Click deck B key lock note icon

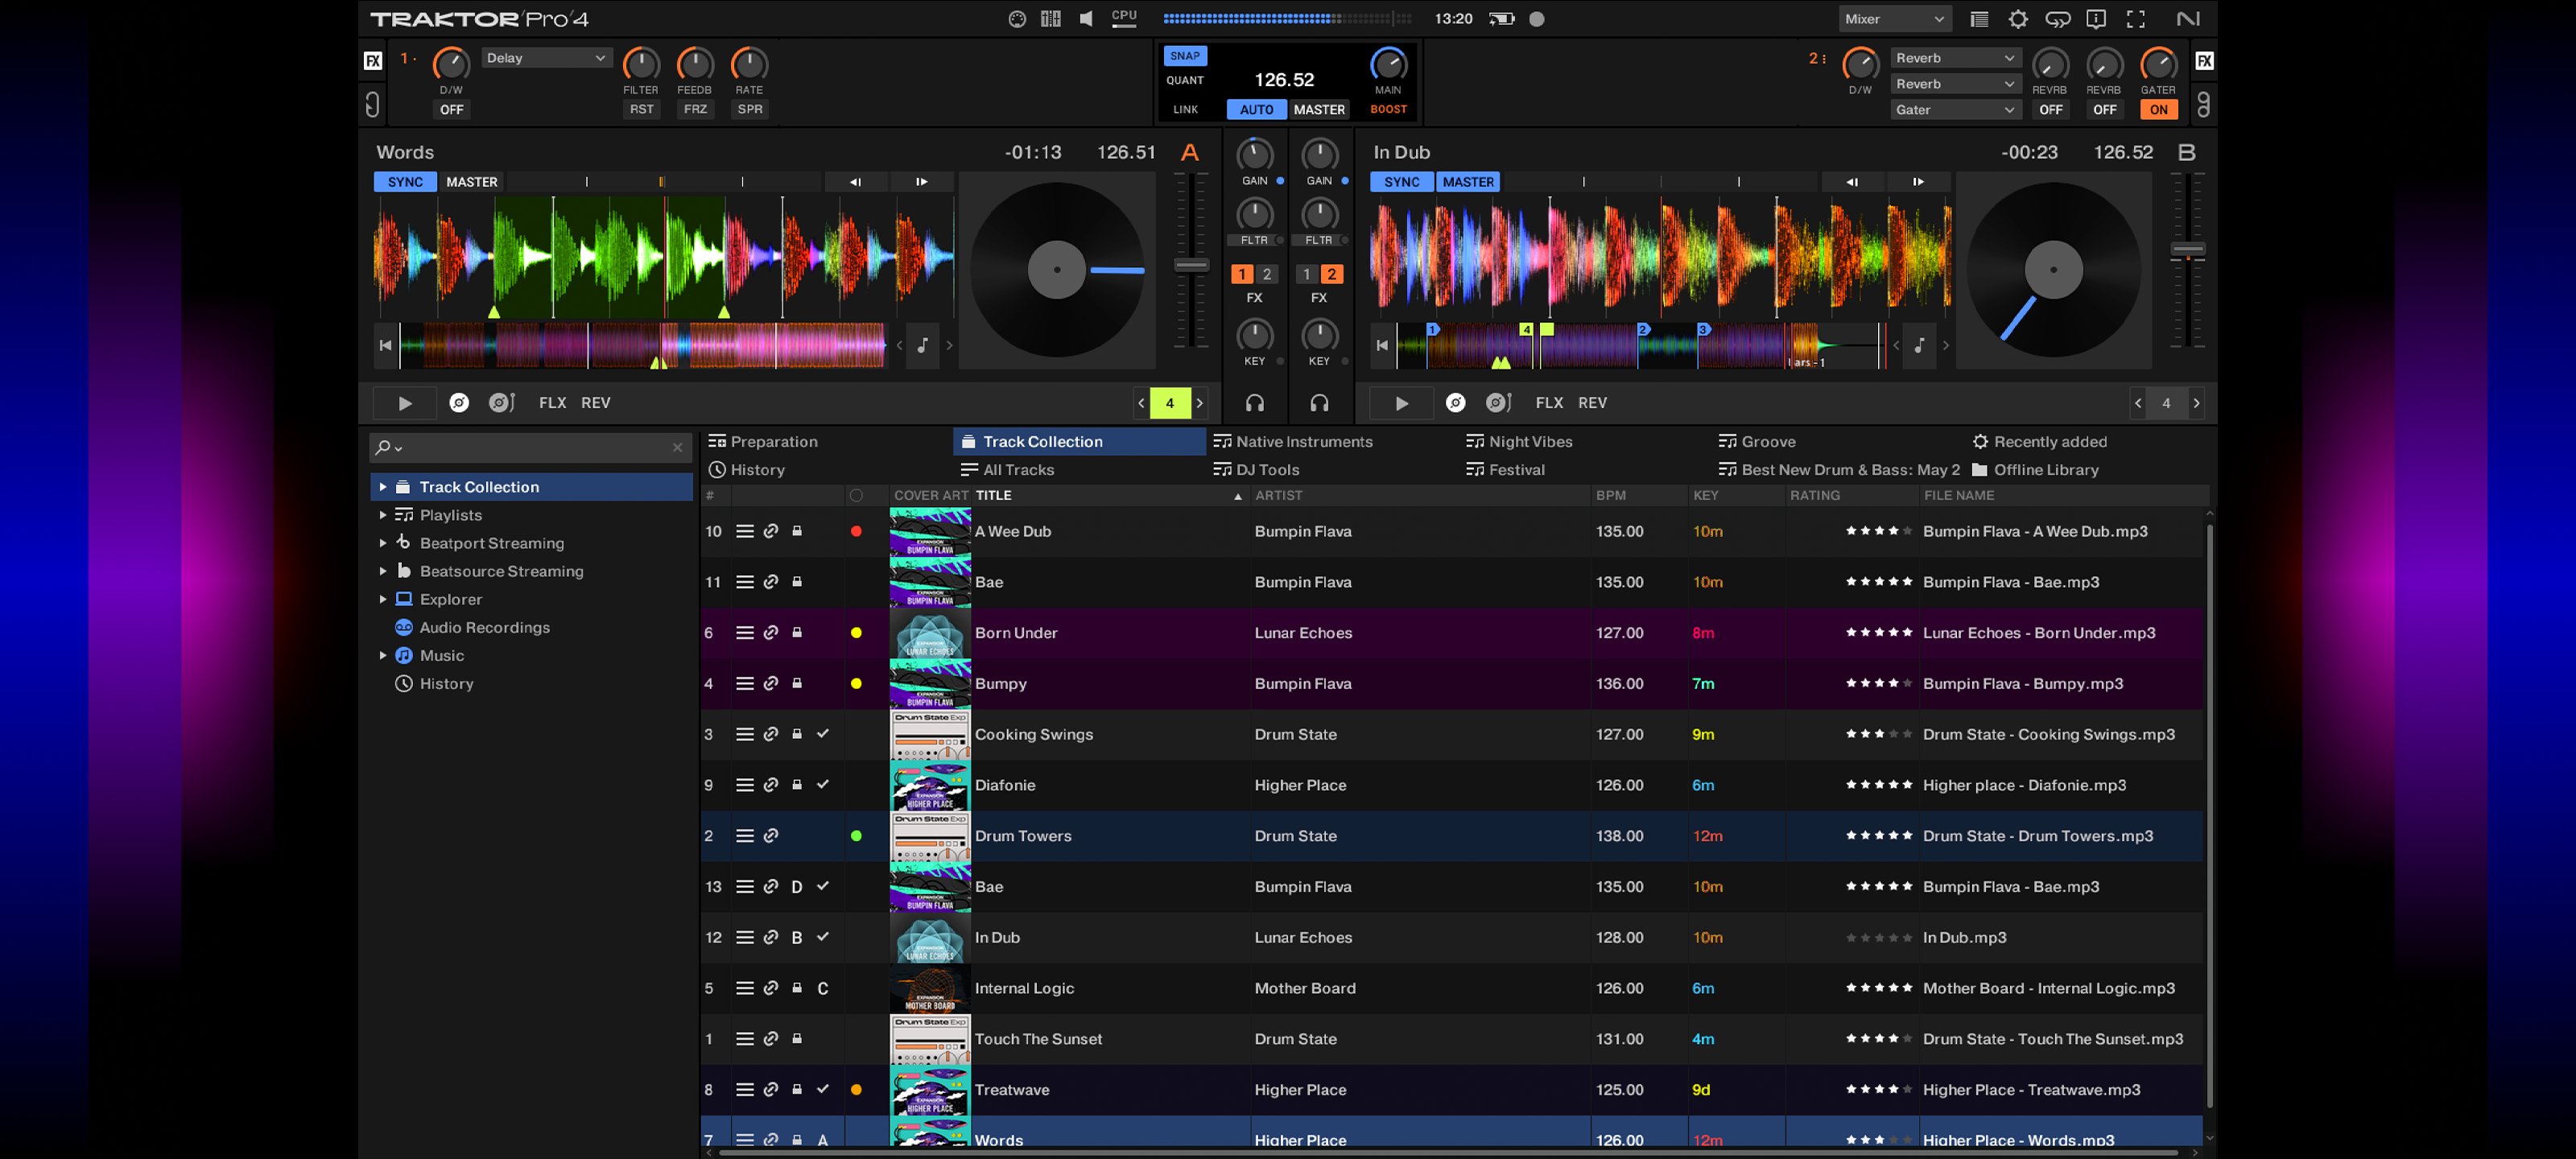[x=1919, y=346]
